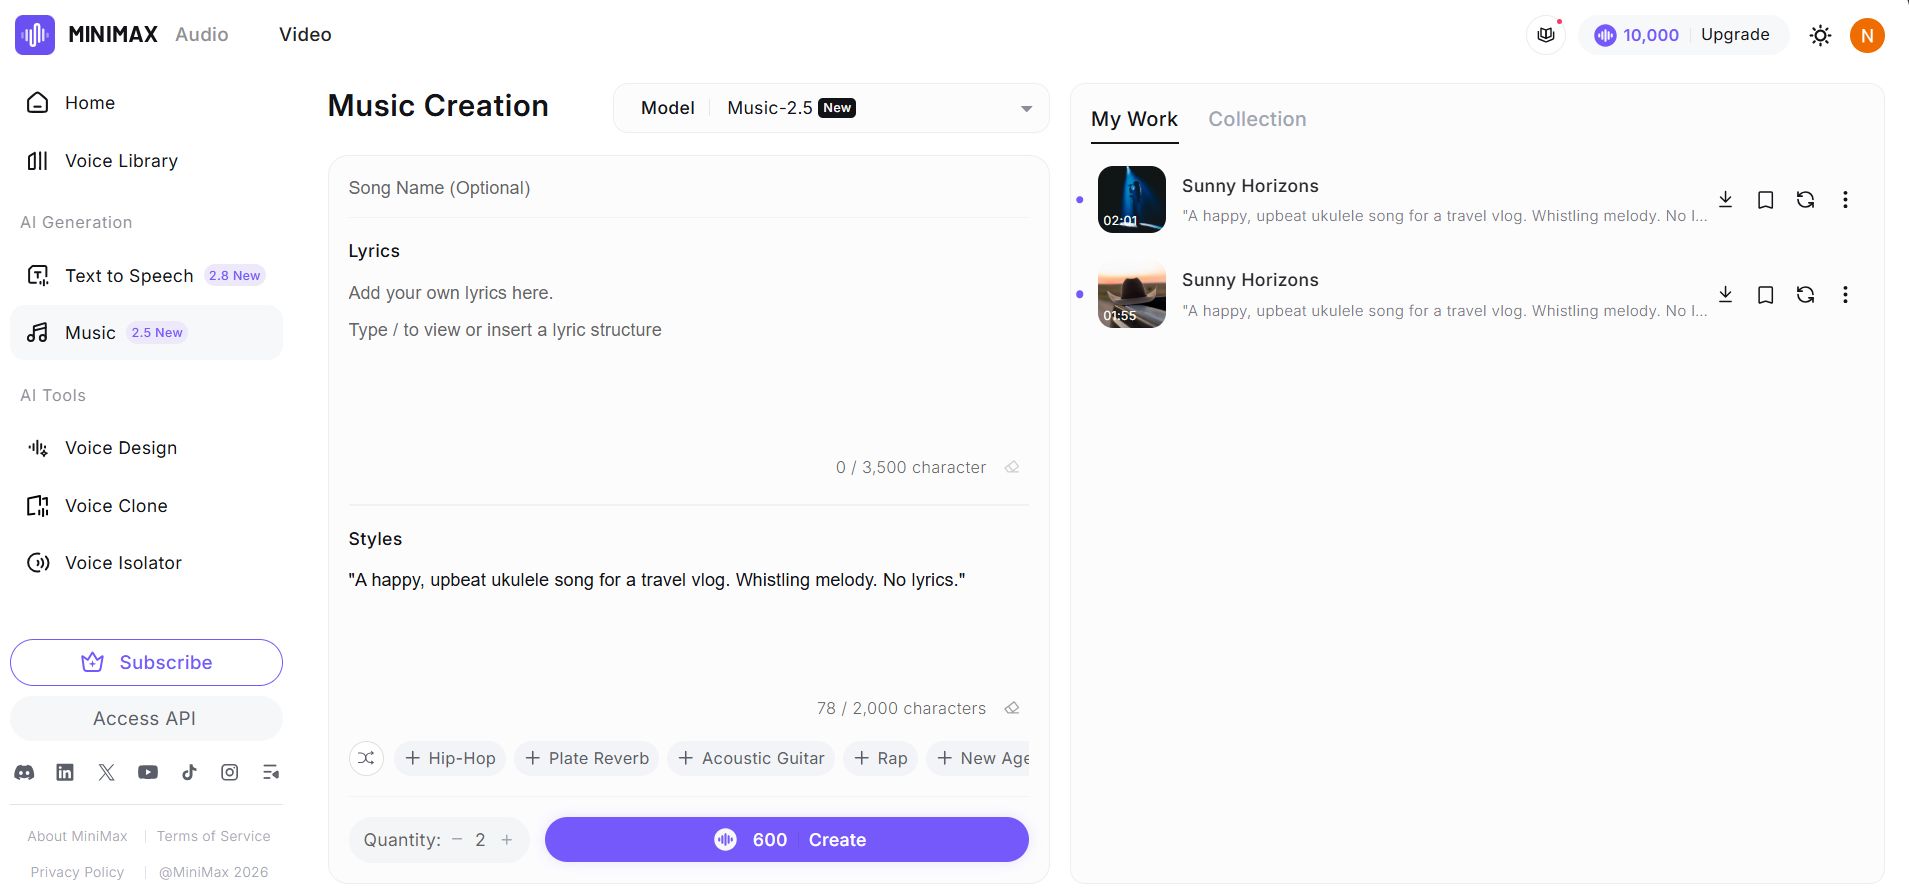The height and width of the screenshot is (896, 1909).
Task: Open more options for 02:01 track
Action: coord(1845,200)
